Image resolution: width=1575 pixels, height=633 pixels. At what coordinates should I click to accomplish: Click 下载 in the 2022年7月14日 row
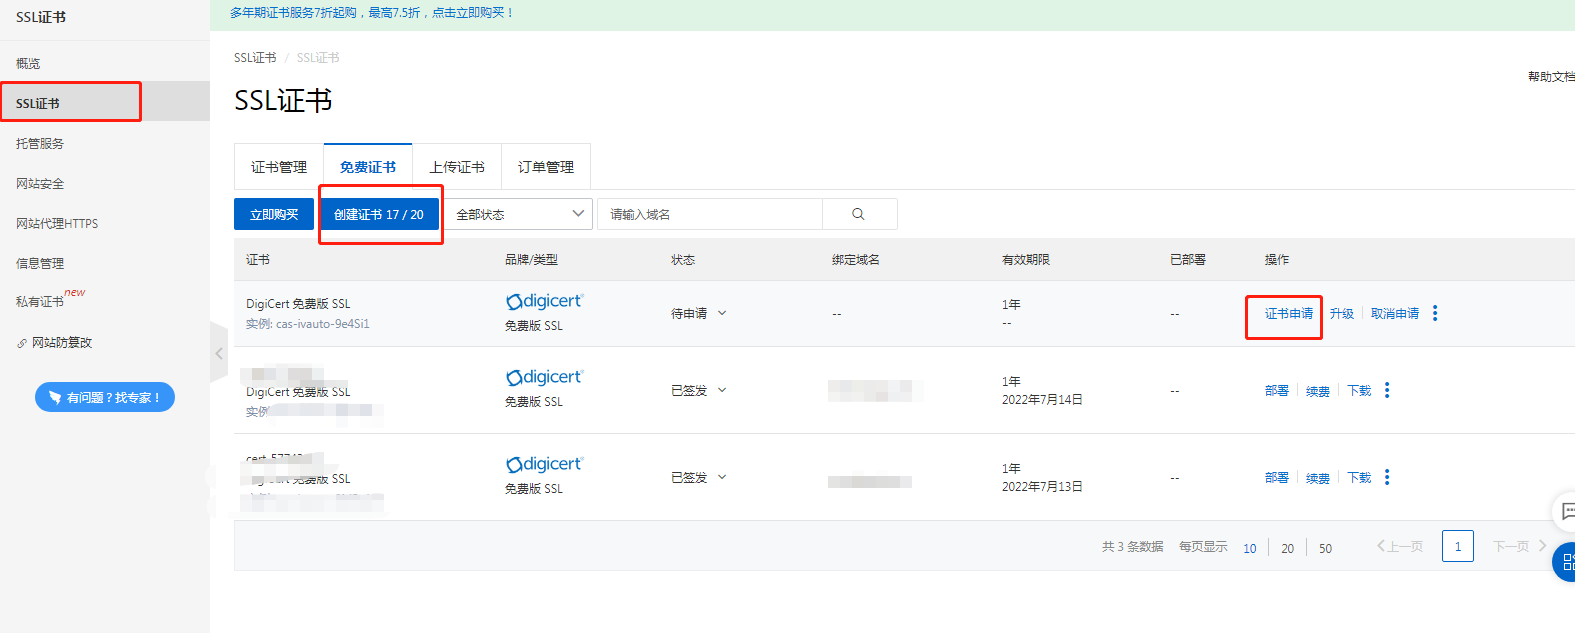[1359, 390]
